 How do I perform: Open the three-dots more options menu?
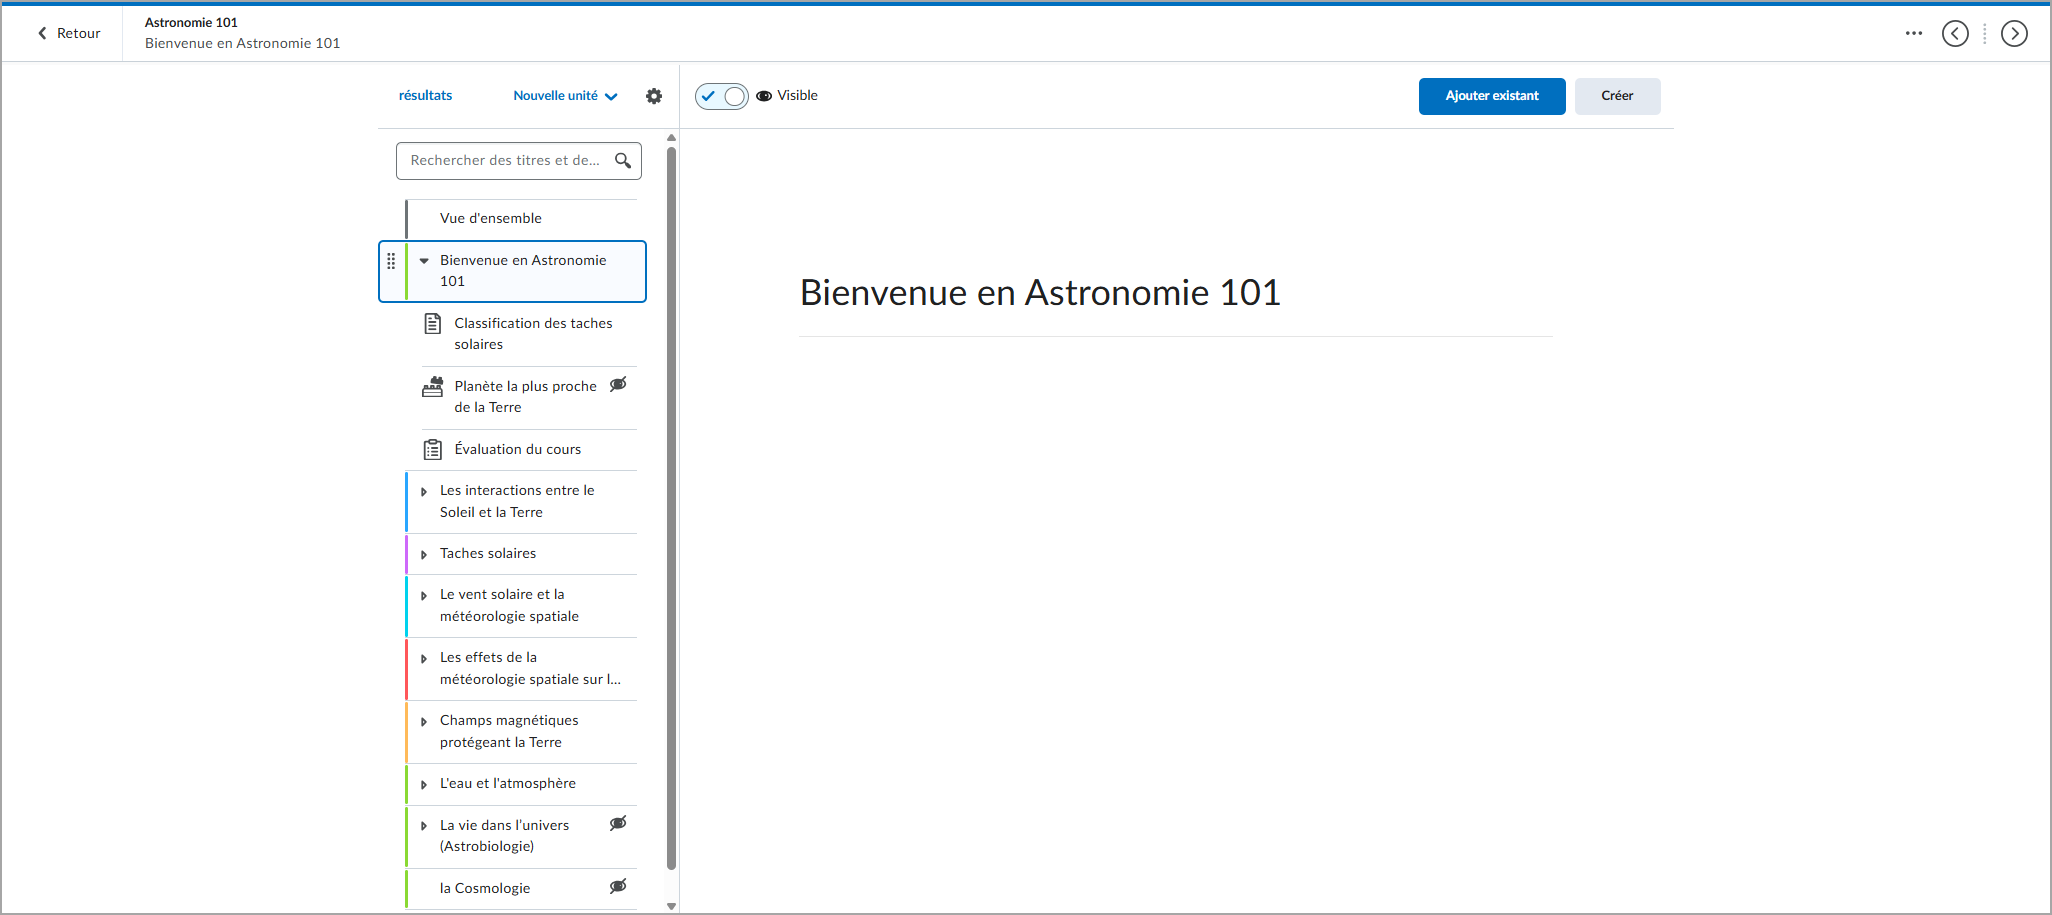point(1914,33)
